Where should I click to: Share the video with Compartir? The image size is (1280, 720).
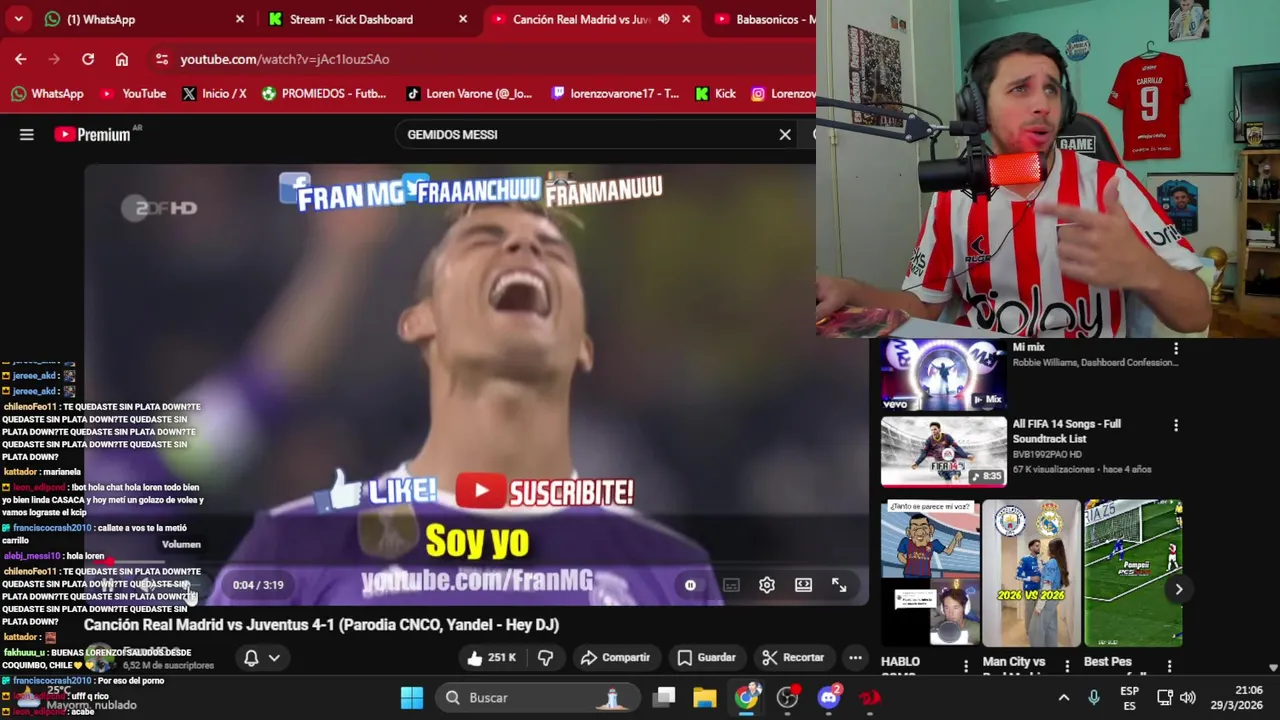pos(615,657)
